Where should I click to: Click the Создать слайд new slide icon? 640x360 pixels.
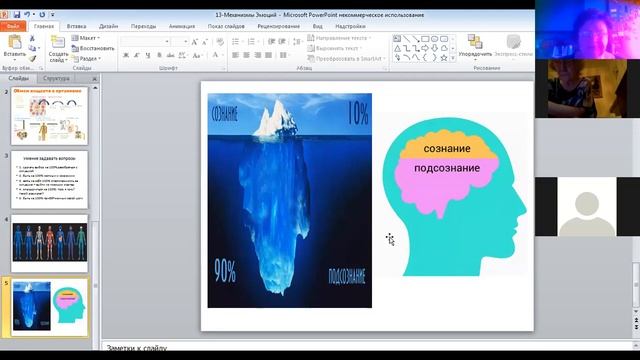58,42
